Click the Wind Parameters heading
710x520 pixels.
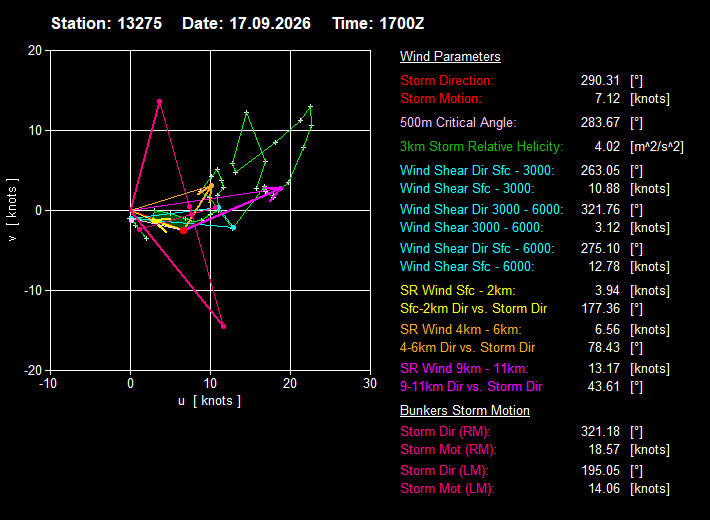click(450, 57)
